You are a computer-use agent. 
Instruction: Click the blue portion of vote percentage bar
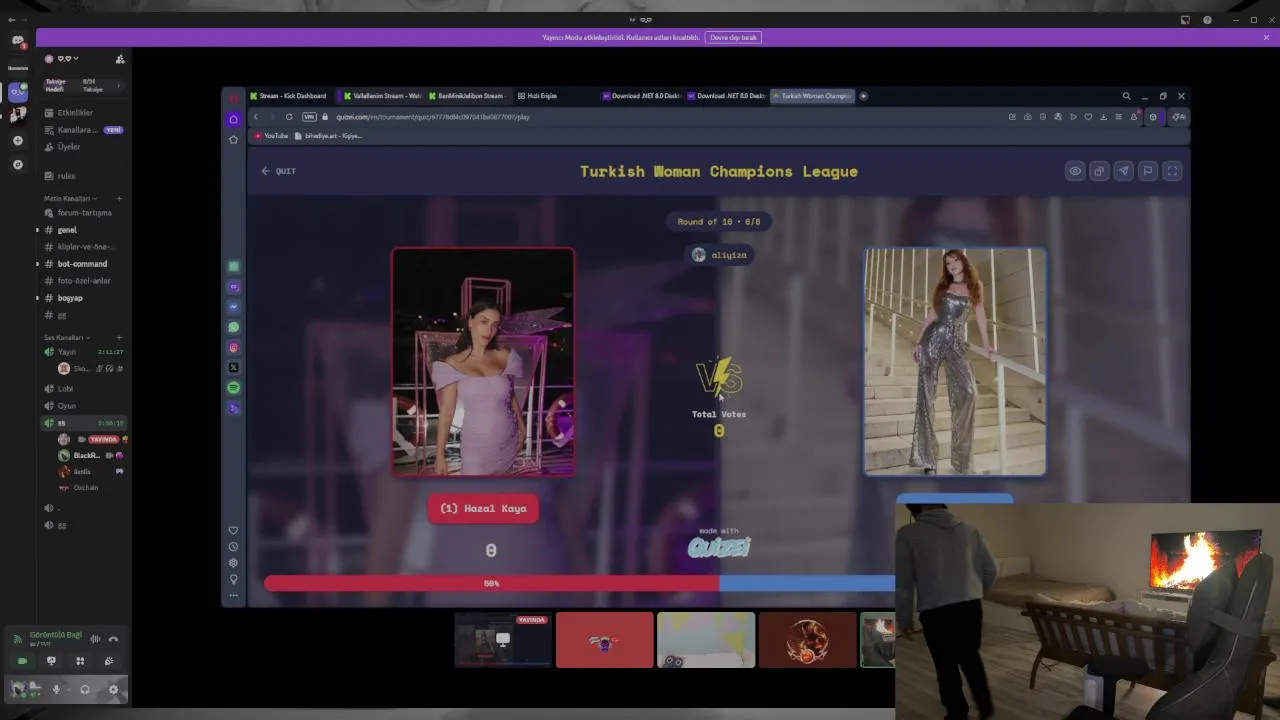click(x=807, y=583)
